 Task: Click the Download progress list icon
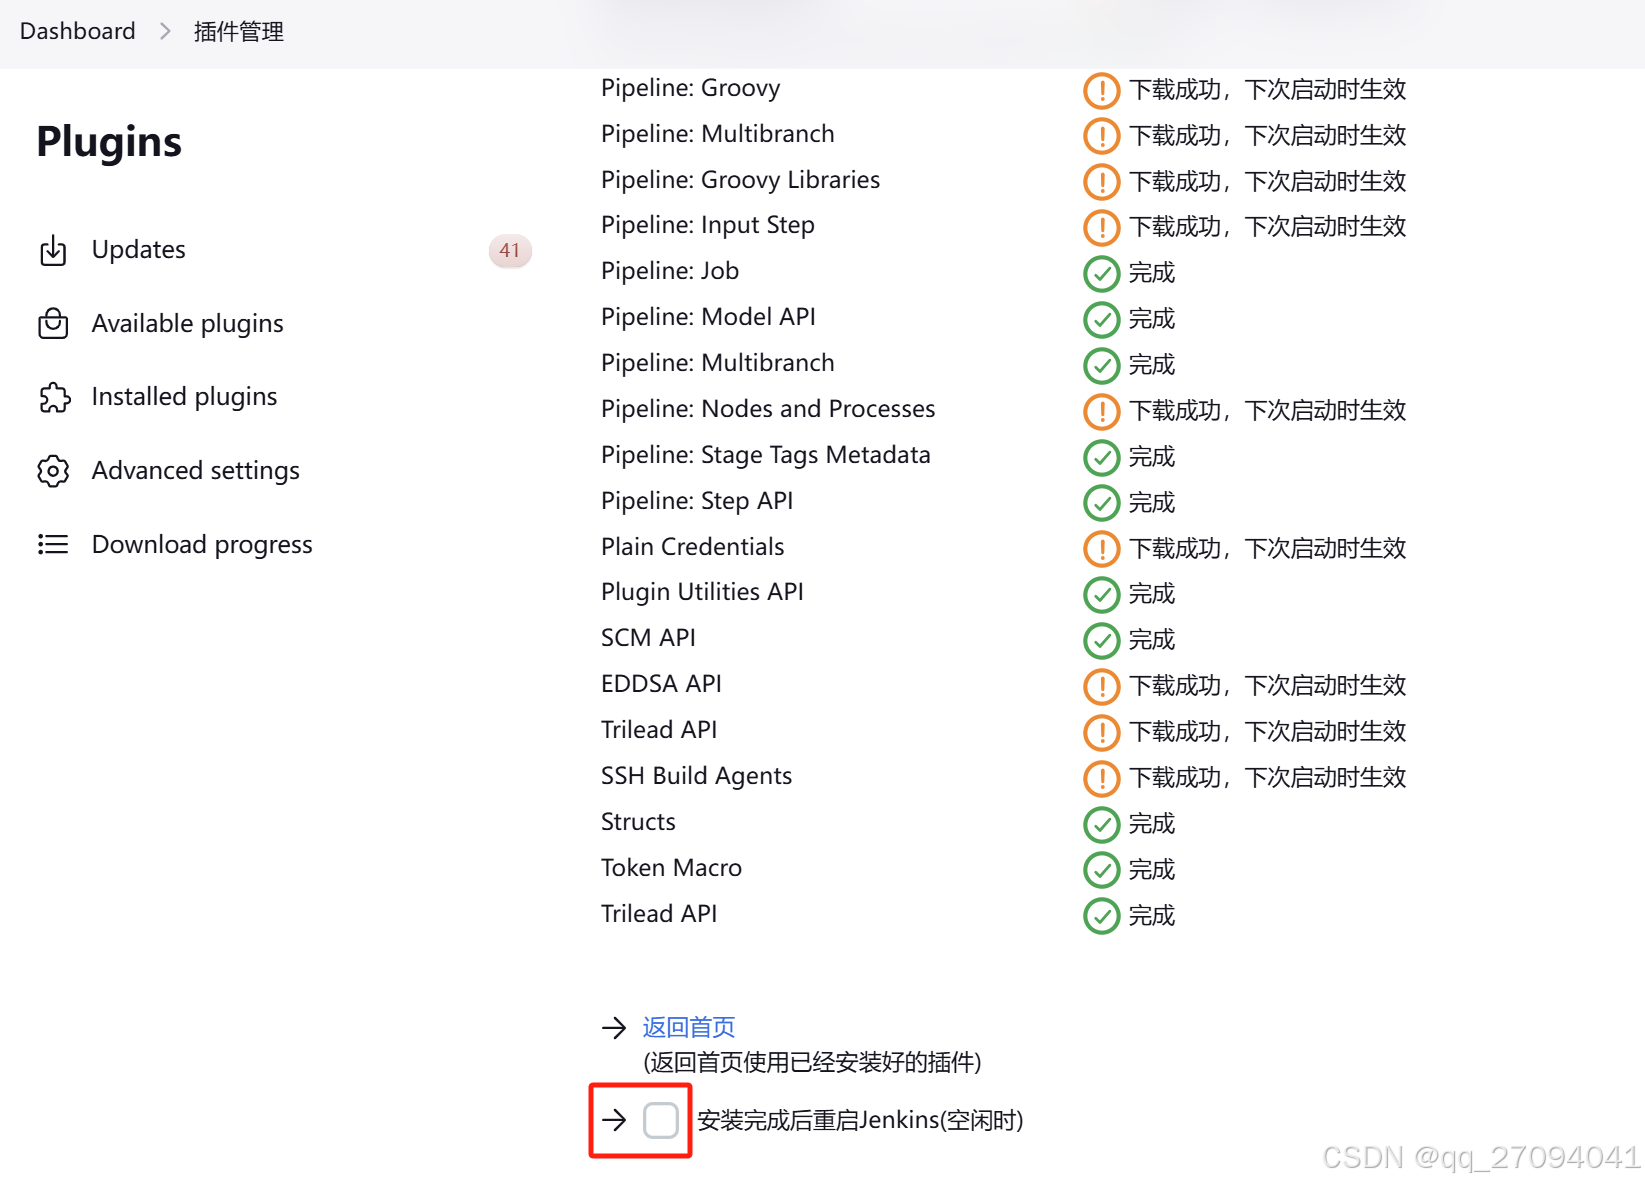pyautogui.click(x=53, y=544)
